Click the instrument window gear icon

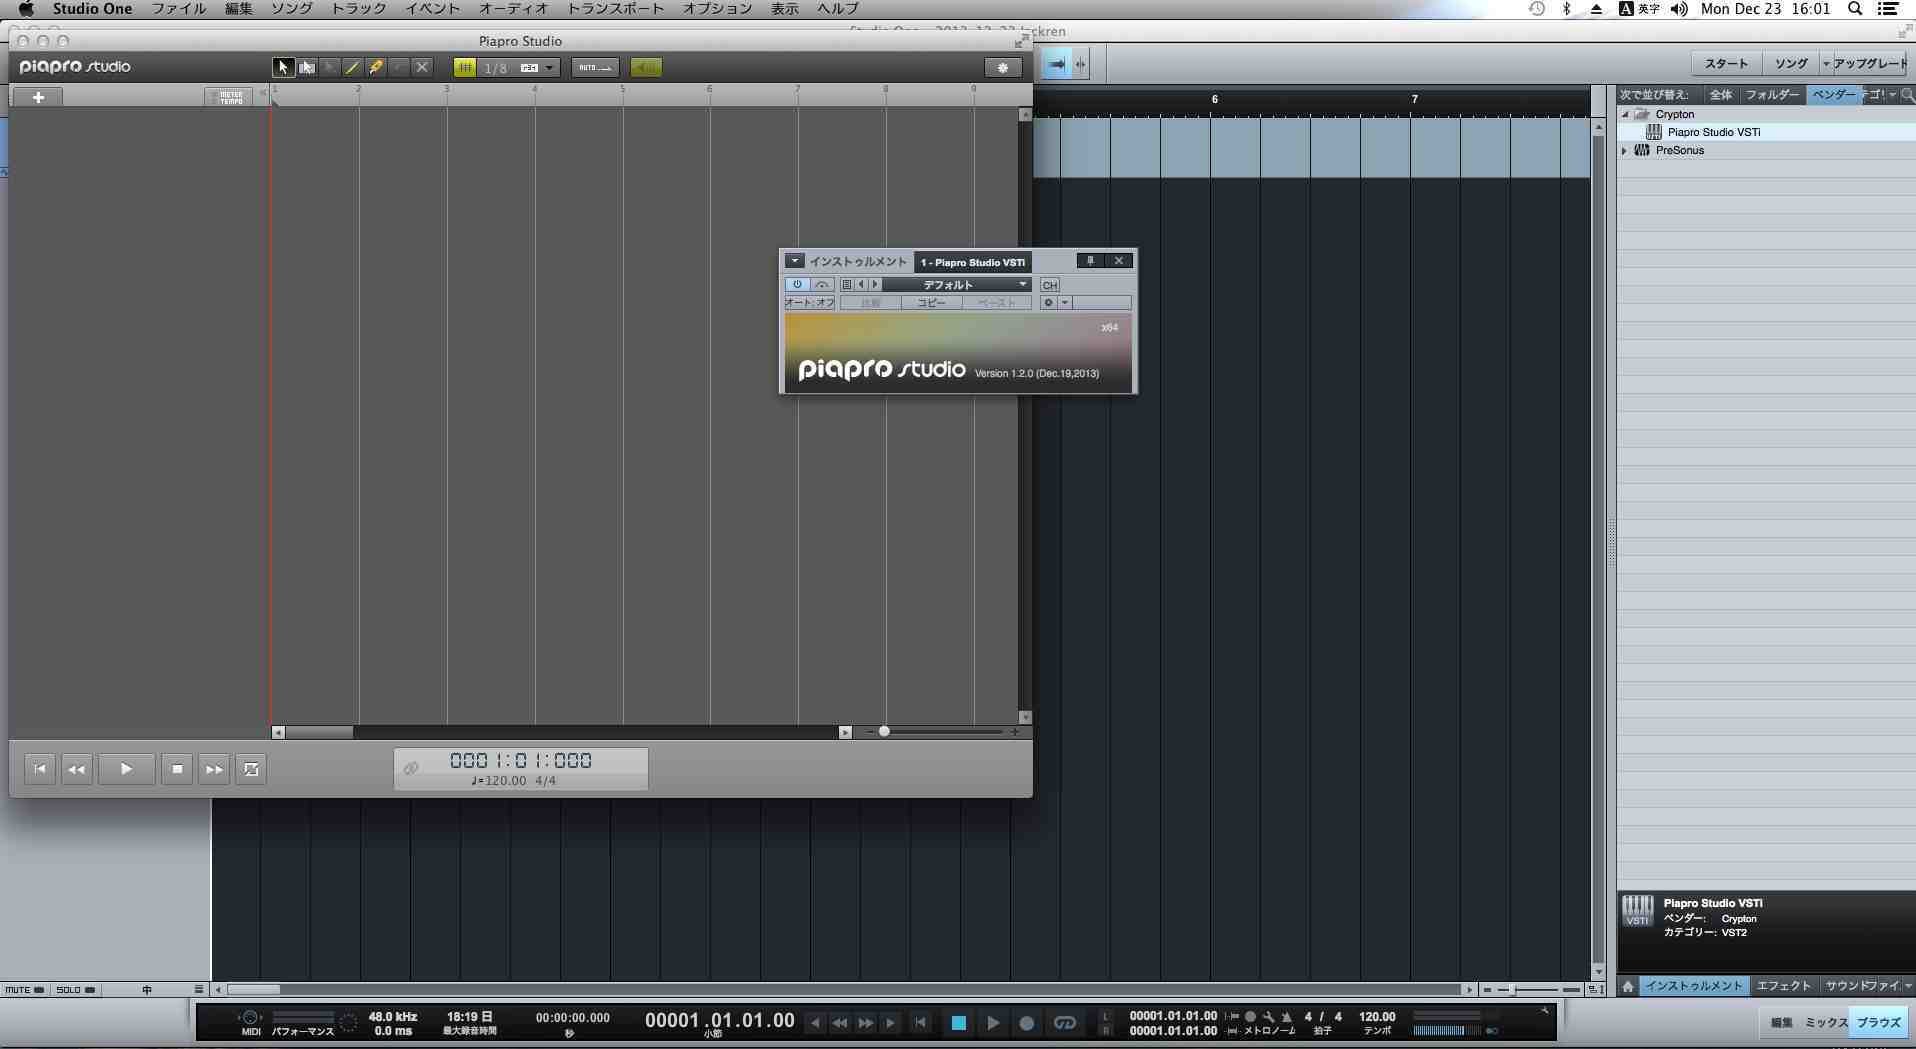click(x=1048, y=303)
